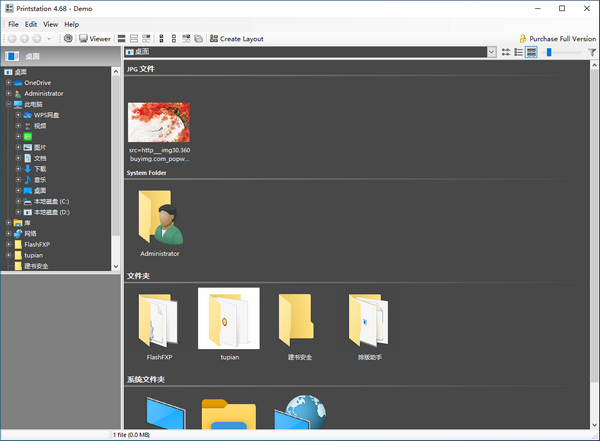
Task: Open the folder path dropdown arrow
Action: pyautogui.click(x=491, y=52)
